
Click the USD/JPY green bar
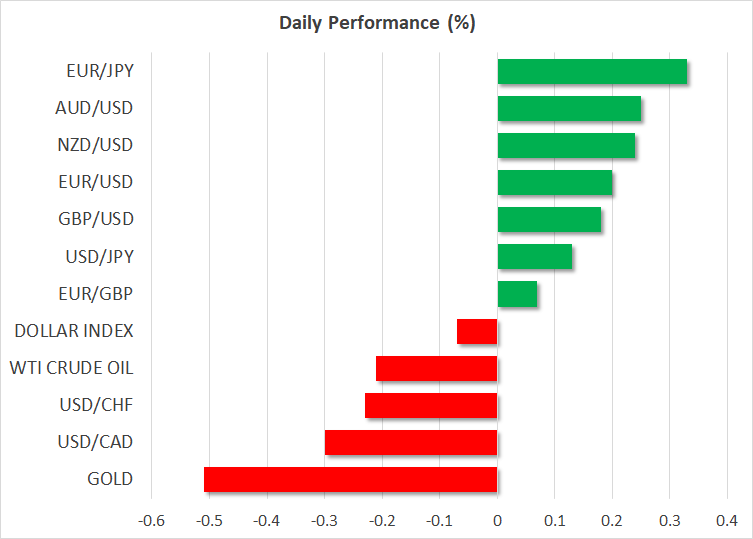535,257
